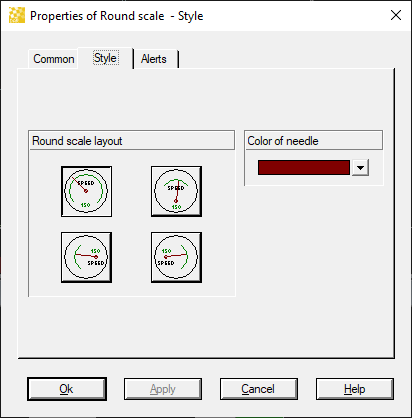Select the top-arc gauge layout with upward needle

pyautogui.click(x=176, y=191)
